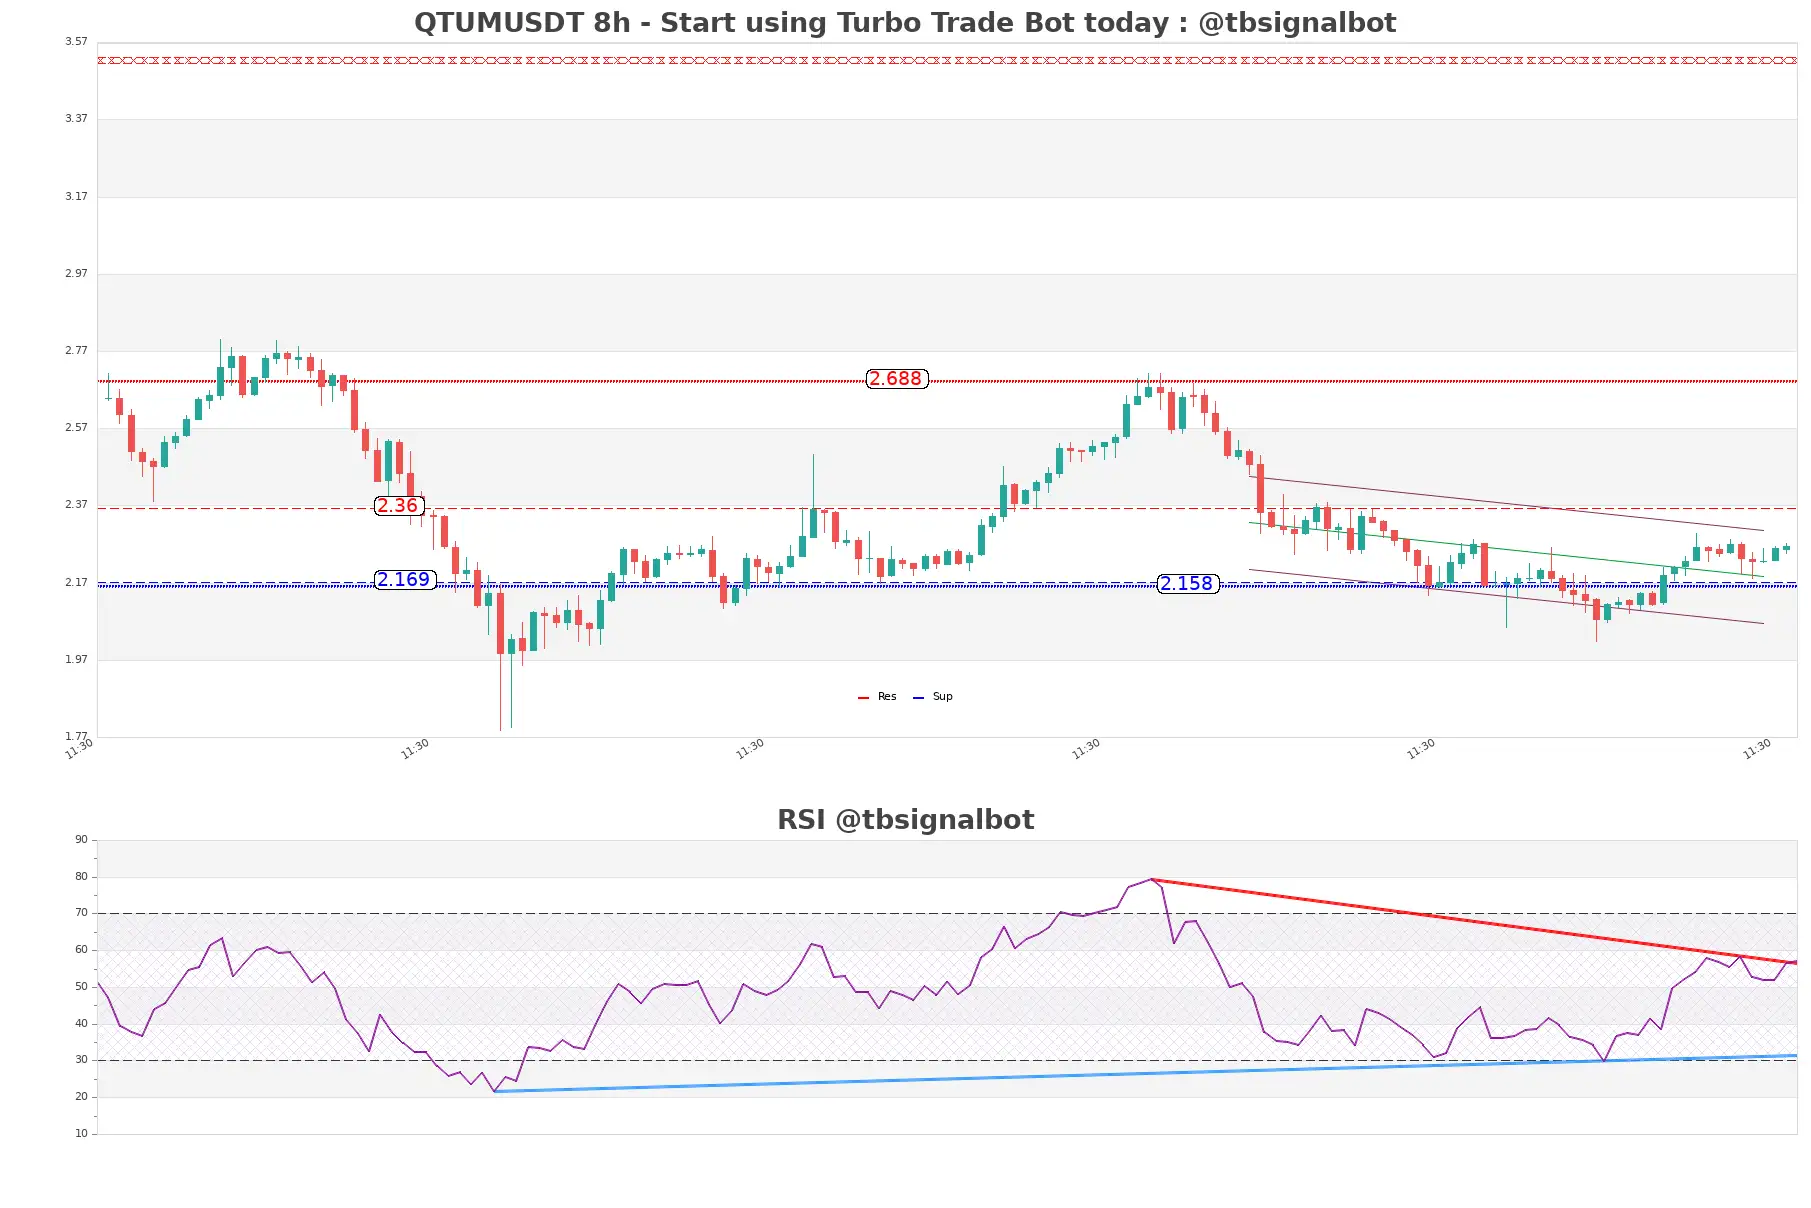Toggle the Sup legend entry
The image size is (1811, 1208).
point(933,697)
